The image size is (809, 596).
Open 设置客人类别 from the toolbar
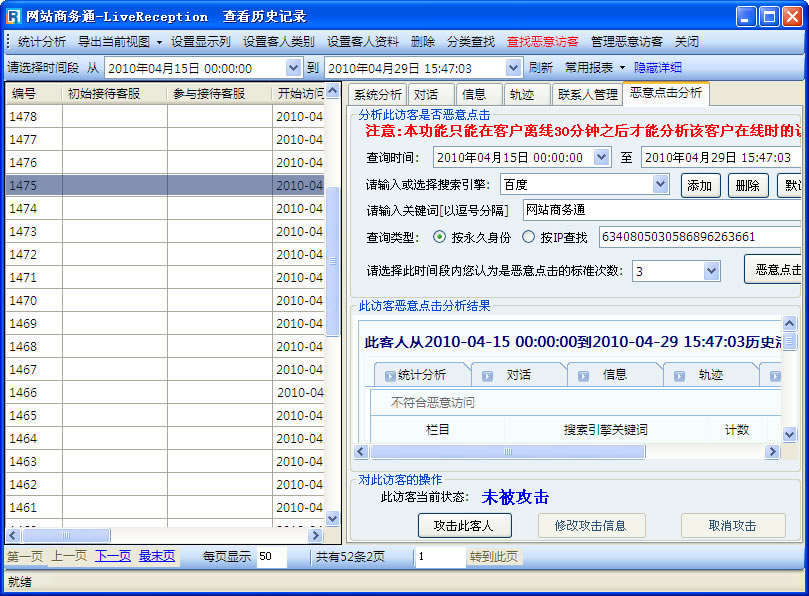(x=279, y=42)
